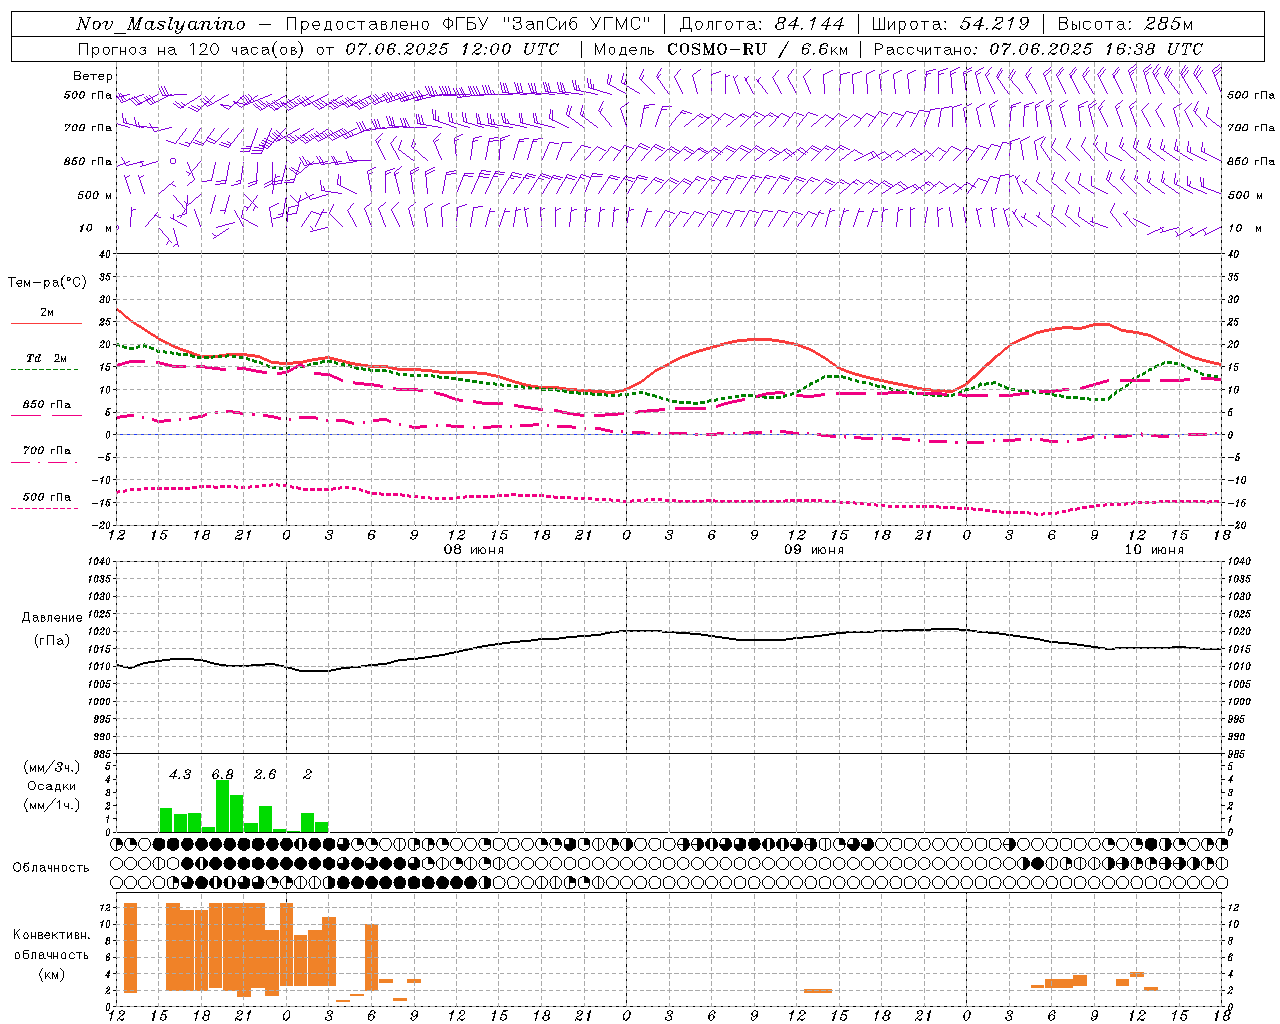Click the small orange convective bar near hour 12 on 09 июня
Viewport: 1280px width, 1024px height.
click(x=818, y=991)
